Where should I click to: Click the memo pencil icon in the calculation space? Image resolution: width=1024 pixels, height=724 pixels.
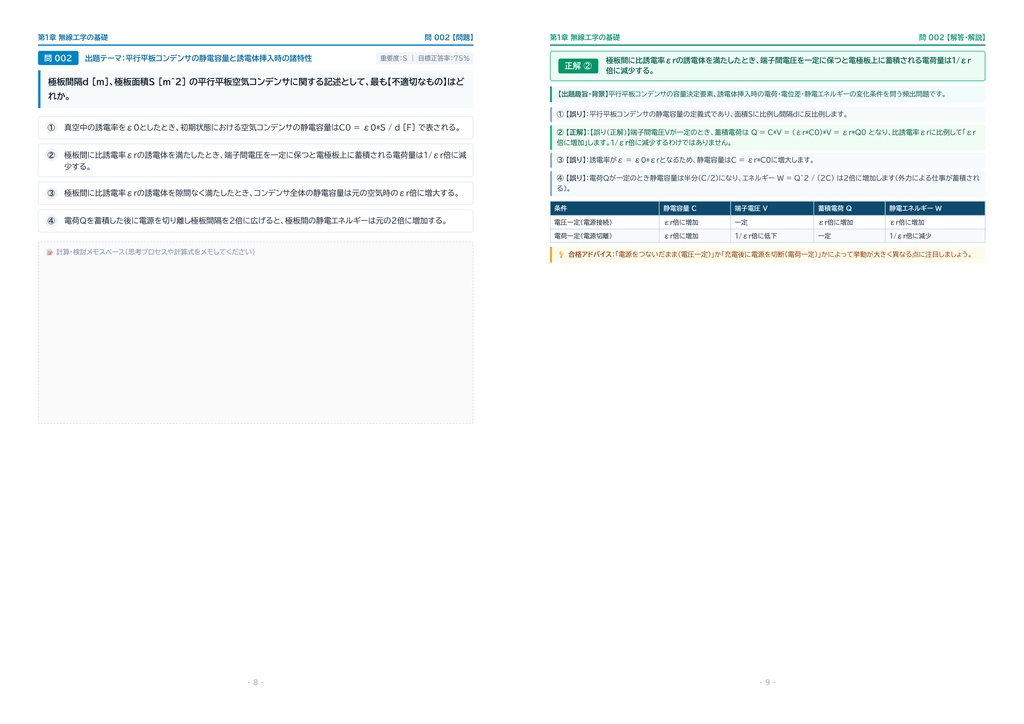click(x=50, y=252)
